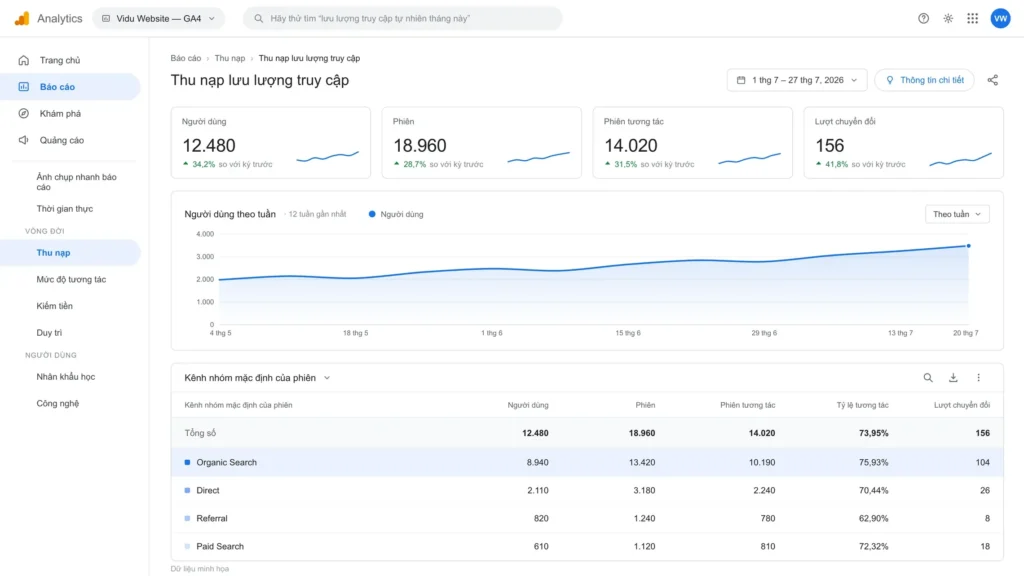Select Thu nạp in lifecycle menu
The height and width of the screenshot is (576, 1024).
point(71,252)
